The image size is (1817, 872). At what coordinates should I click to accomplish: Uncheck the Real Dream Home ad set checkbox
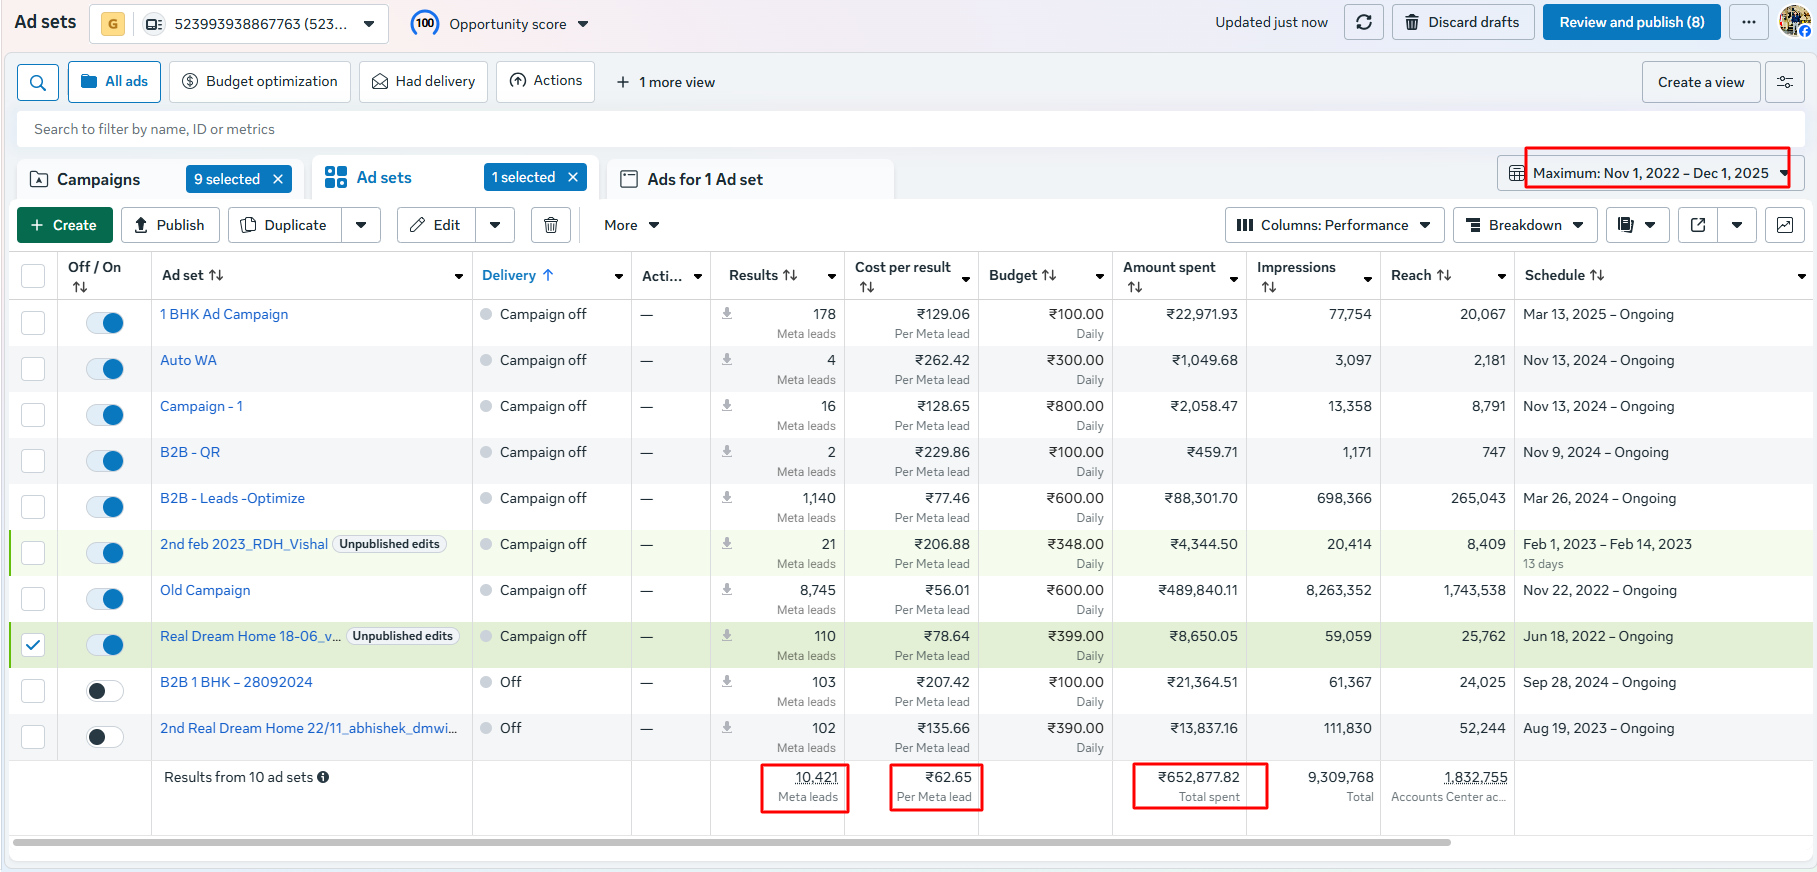pyautogui.click(x=33, y=645)
